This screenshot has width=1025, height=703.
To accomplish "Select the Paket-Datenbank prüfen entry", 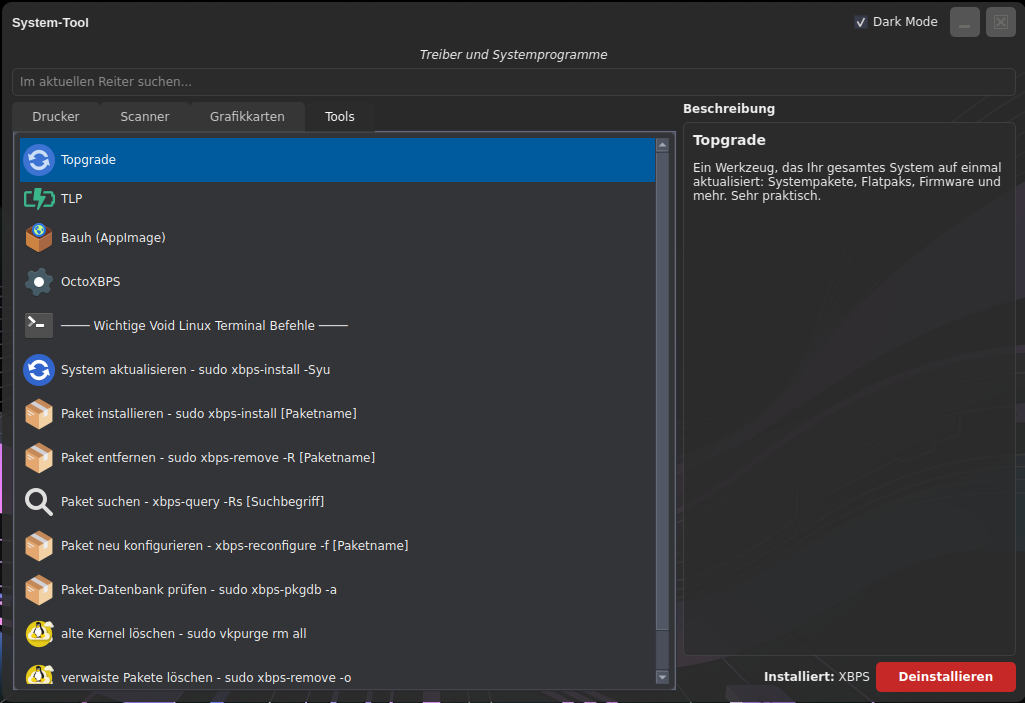I will [x=198, y=589].
